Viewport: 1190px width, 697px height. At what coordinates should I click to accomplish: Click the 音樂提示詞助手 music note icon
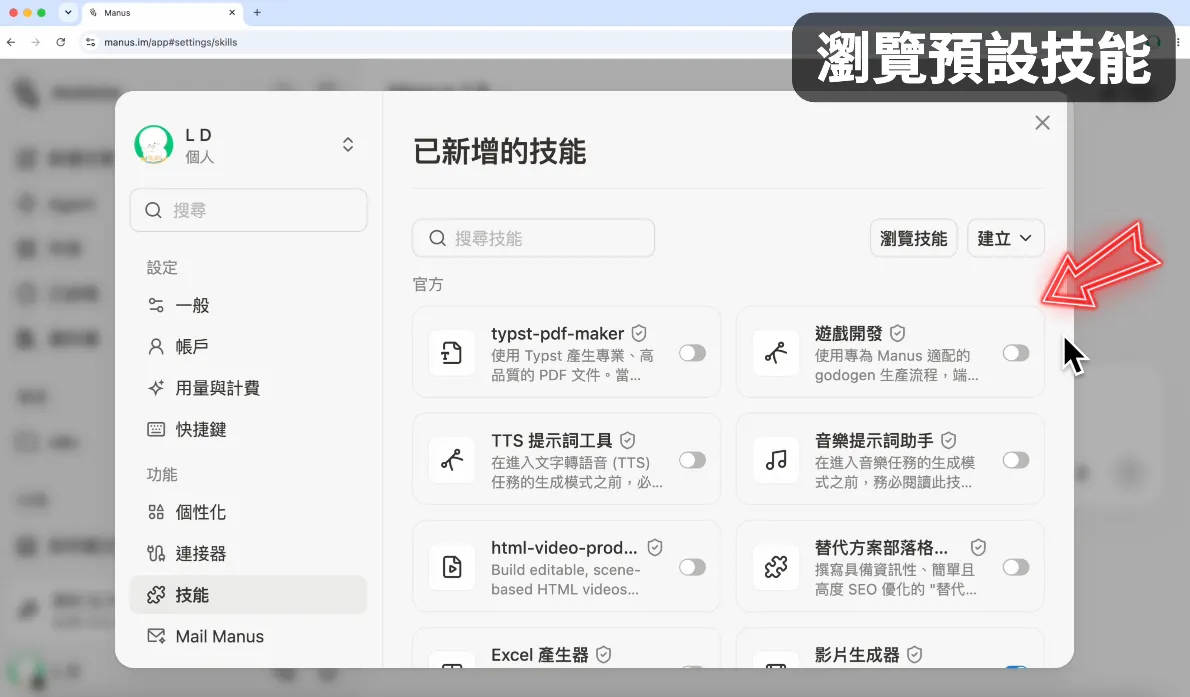[776, 460]
